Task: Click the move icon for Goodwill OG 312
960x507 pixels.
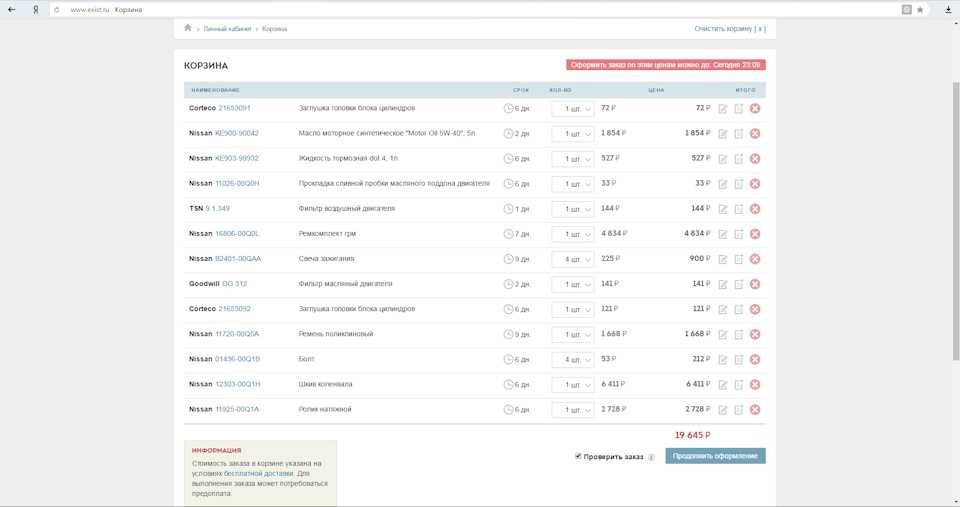Action: [738, 284]
